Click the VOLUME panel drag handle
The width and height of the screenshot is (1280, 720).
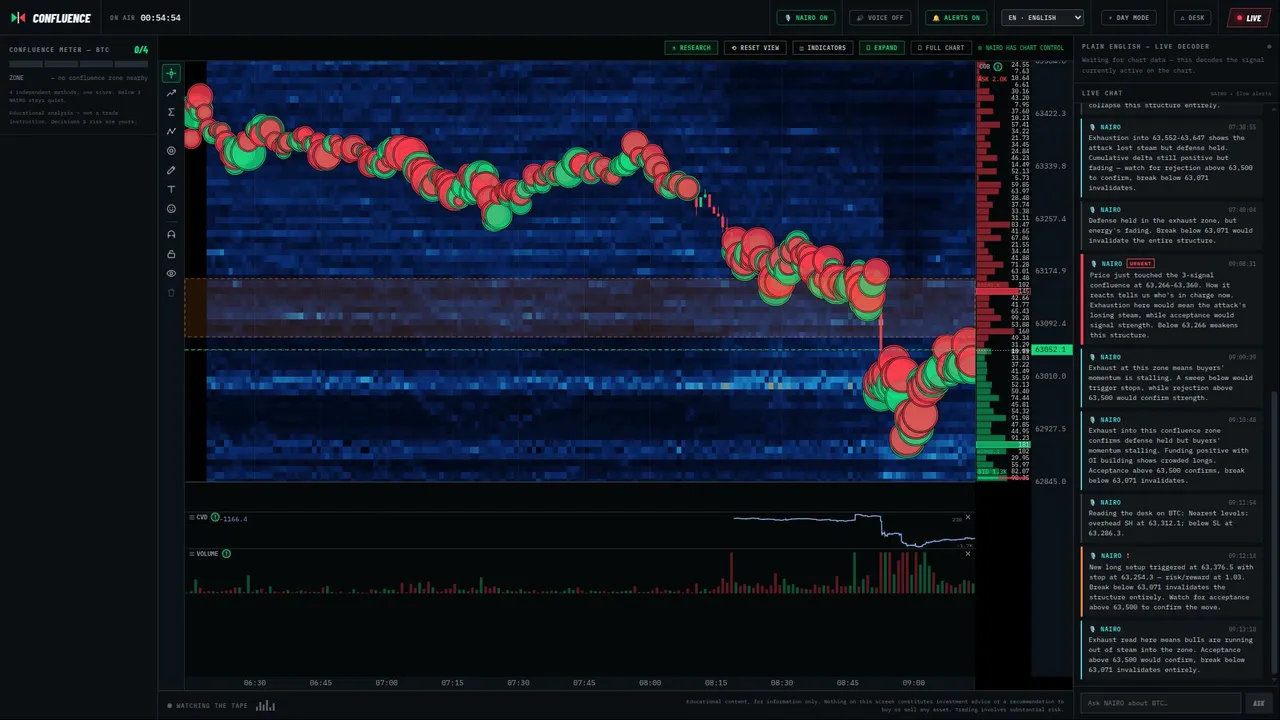coord(191,553)
